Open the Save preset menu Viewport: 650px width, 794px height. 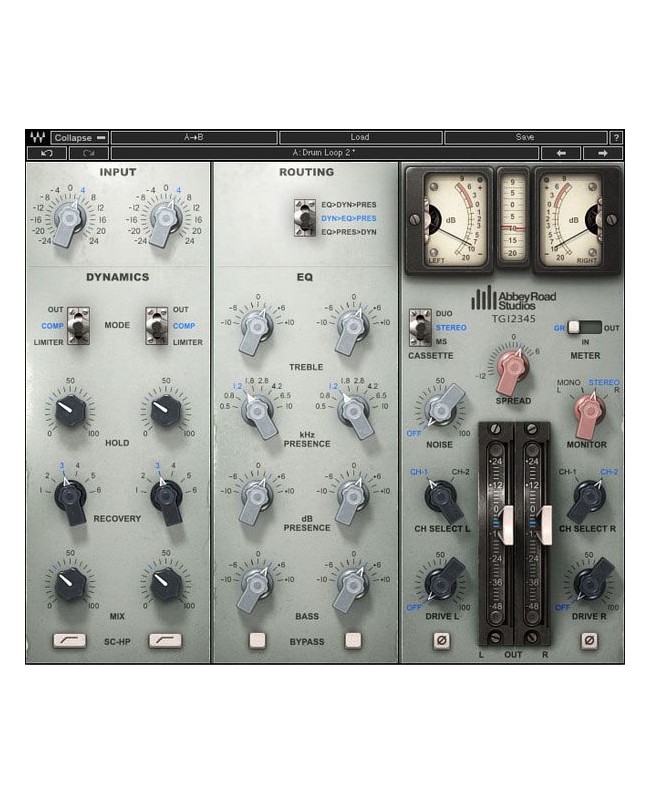click(x=525, y=137)
